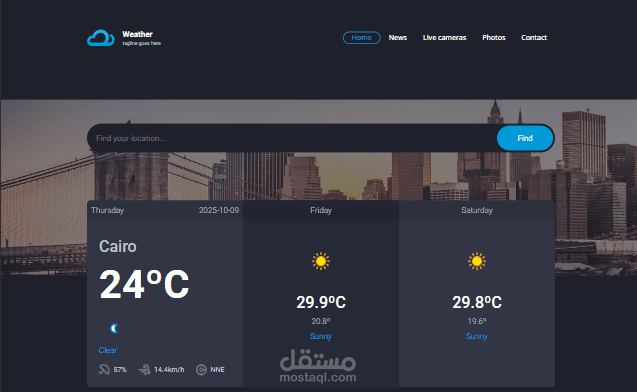The image size is (637, 392).
Task: Navigate to the Photos page
Action: (x=494, y=37)
